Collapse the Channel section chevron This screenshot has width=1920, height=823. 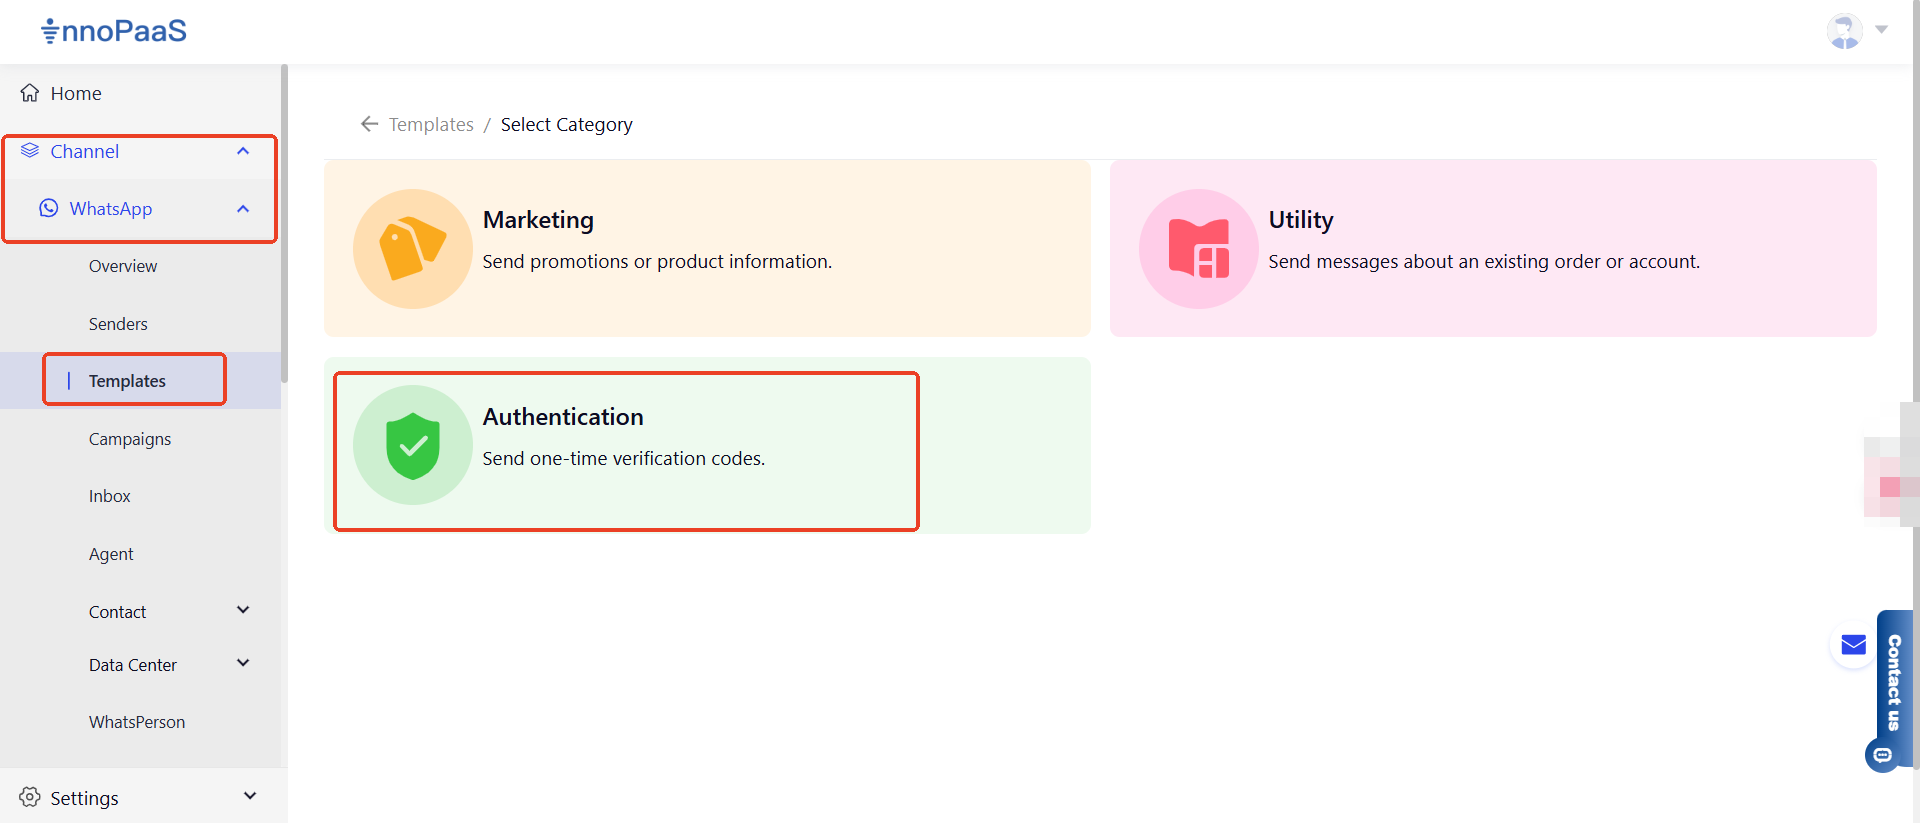coord(243,151)
